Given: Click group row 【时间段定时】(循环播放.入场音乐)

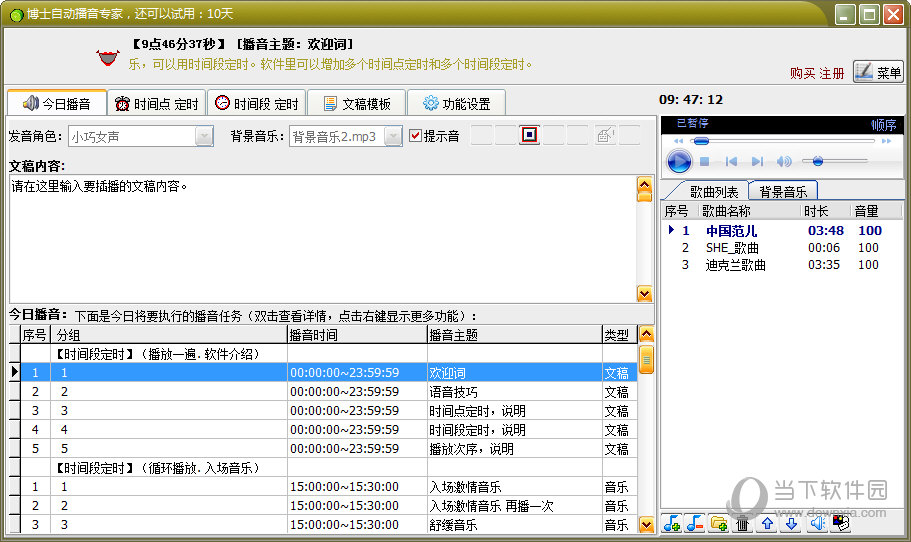Looking at the screenshot, I should 329,468.
